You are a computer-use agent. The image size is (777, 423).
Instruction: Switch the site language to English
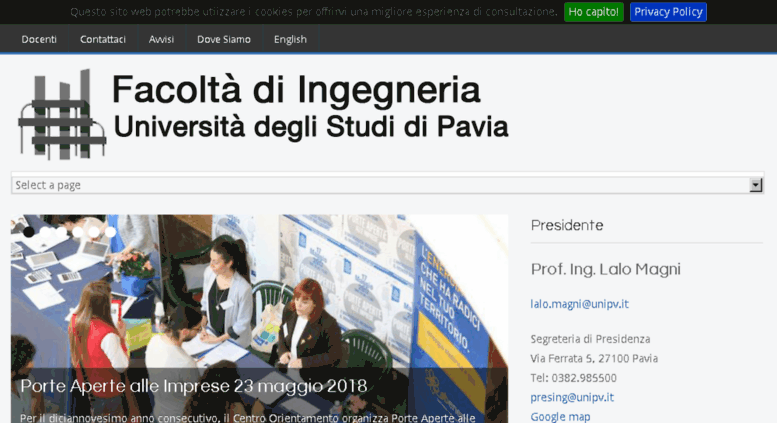tap(290, 39)
